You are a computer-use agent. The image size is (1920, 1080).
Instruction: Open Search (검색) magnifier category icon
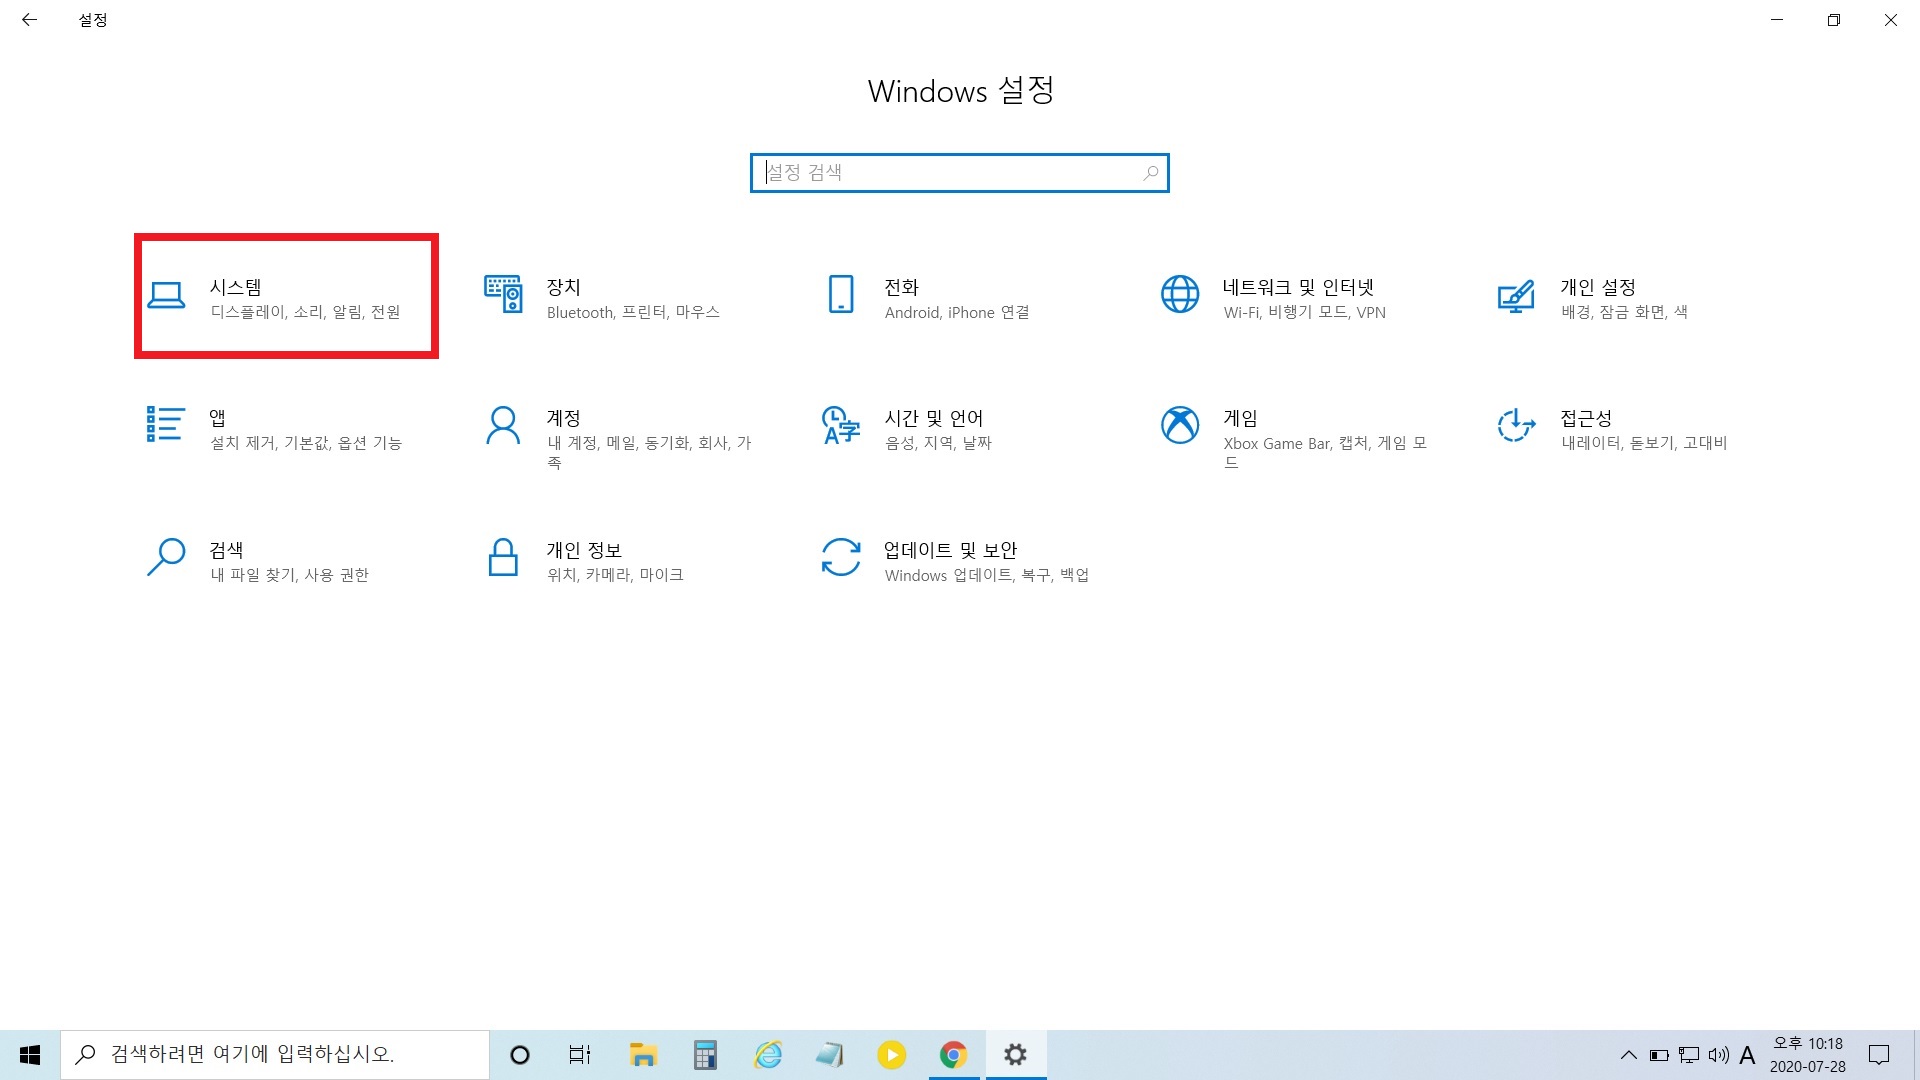click(166, 557)
